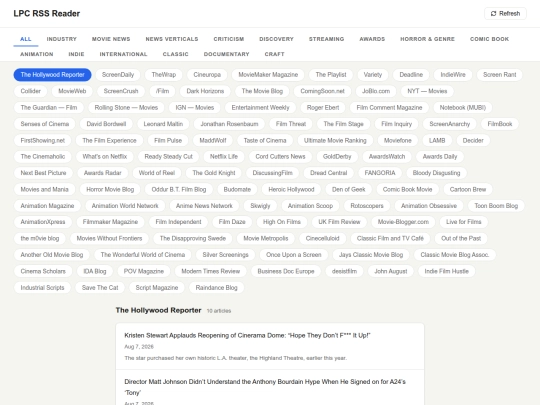Choose the /Film feed

[163, 91]
